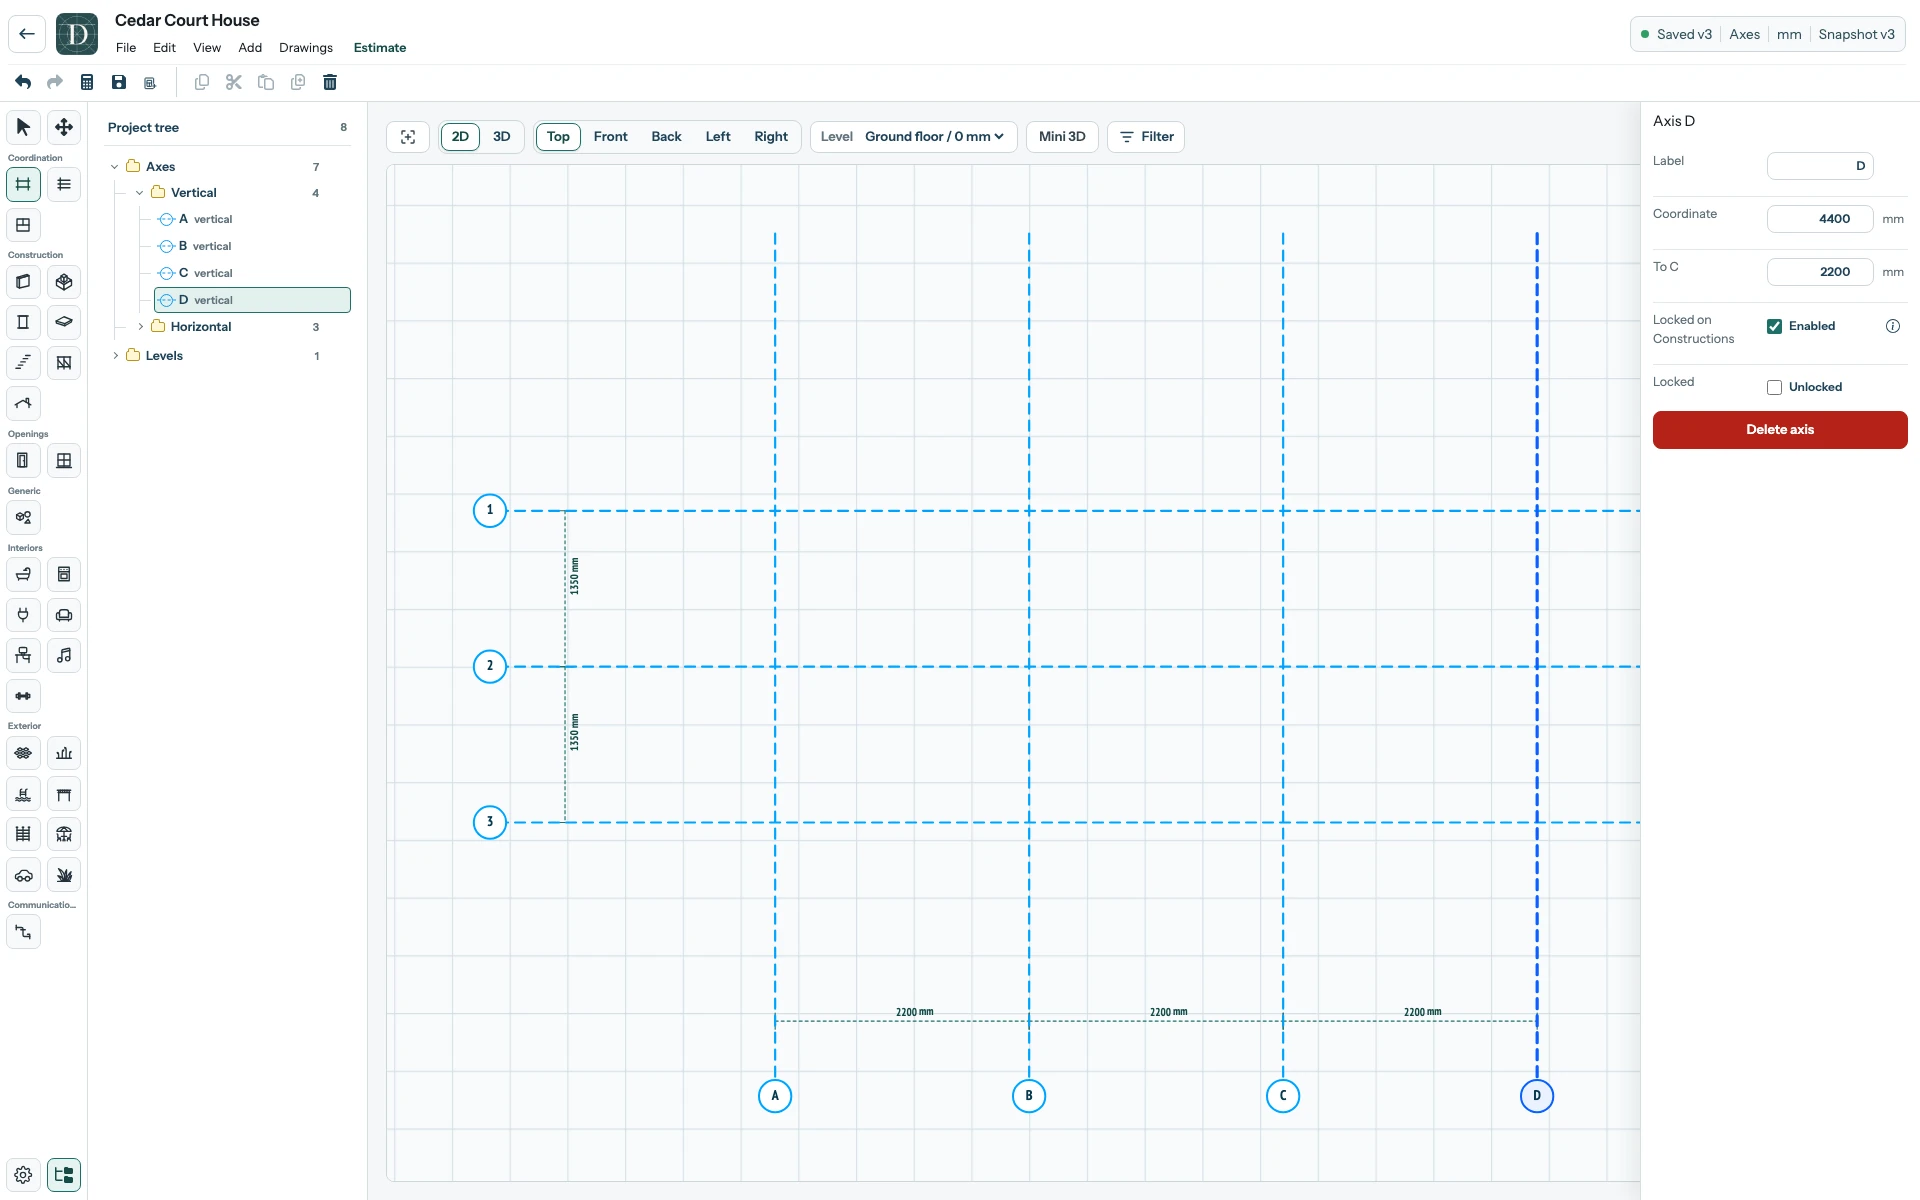Open the calculator icon in toolbar
The width and height of the screenshot is (1920, 1200).
(87, 82)
